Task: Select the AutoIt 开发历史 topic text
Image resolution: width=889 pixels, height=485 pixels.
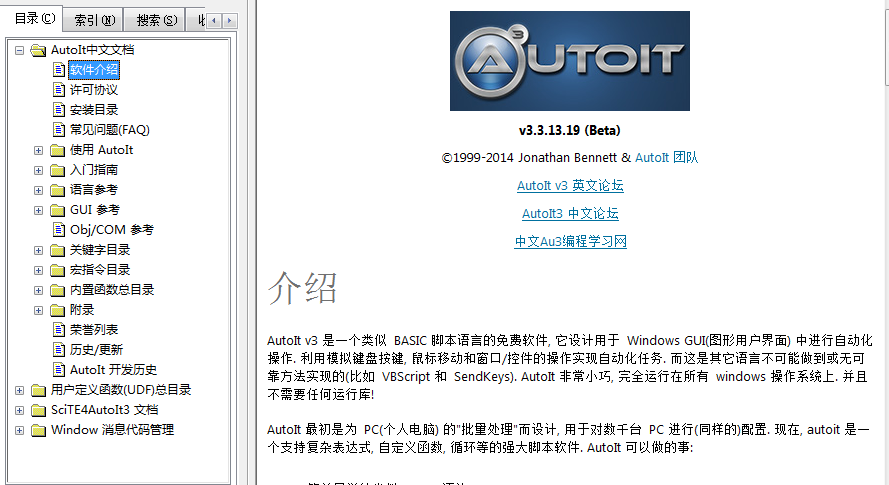Action: [x=113, y=369]
